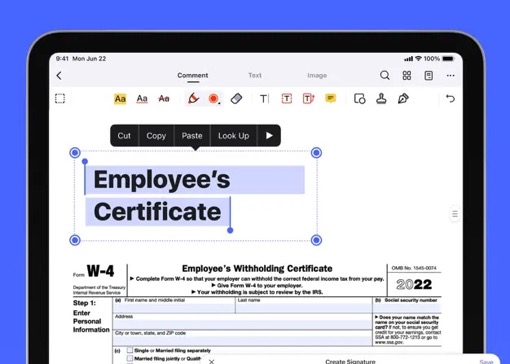The height and width of the screenshot is (364, 510).
Task: Select the dashed rectangle selection tool
Action: [x=60, y=99]
